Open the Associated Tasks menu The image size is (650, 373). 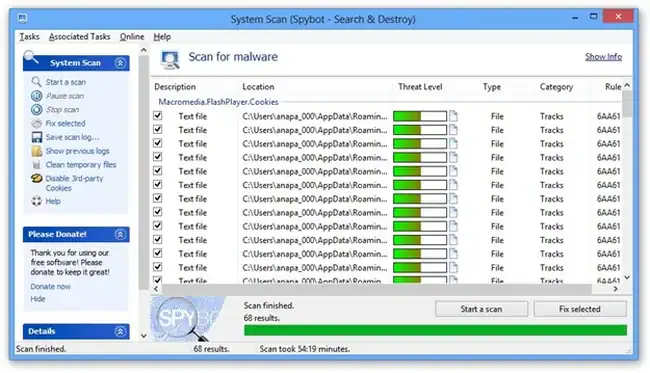(x=80, y=36)
